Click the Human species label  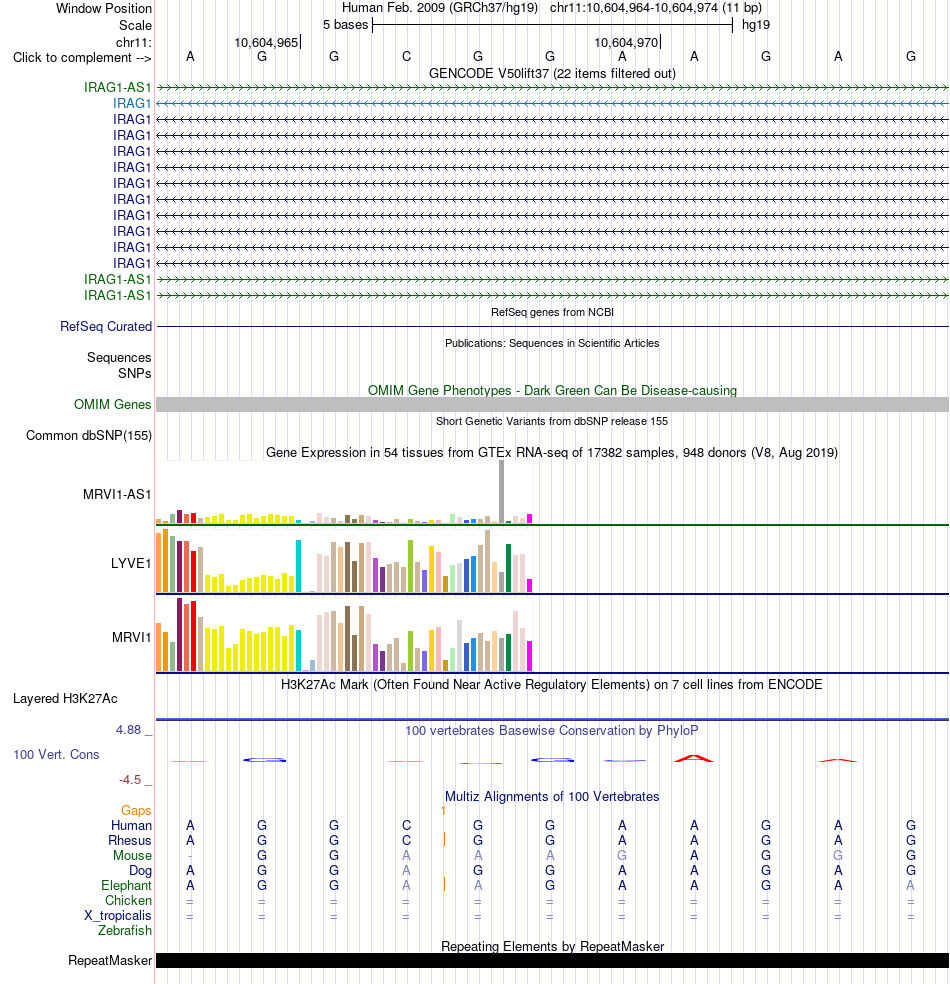pos(132,825)
